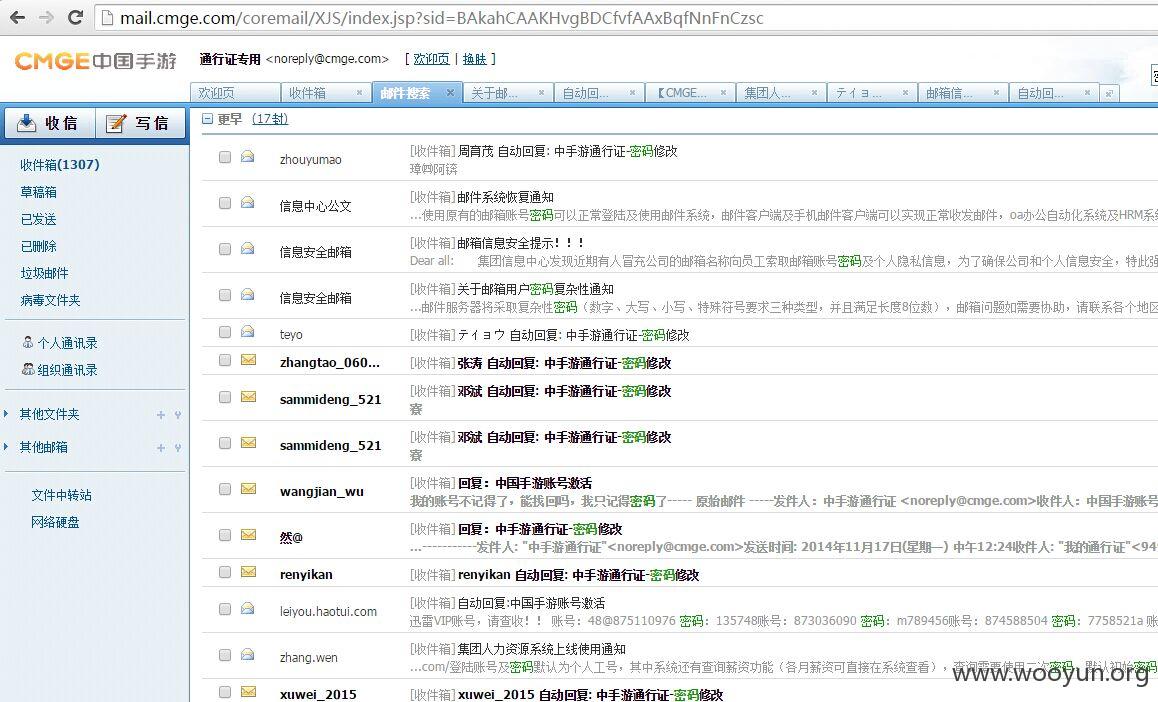
Task: Click unread envelope icon for 然@
Action: pyautogui.click(x=248, y=535)
